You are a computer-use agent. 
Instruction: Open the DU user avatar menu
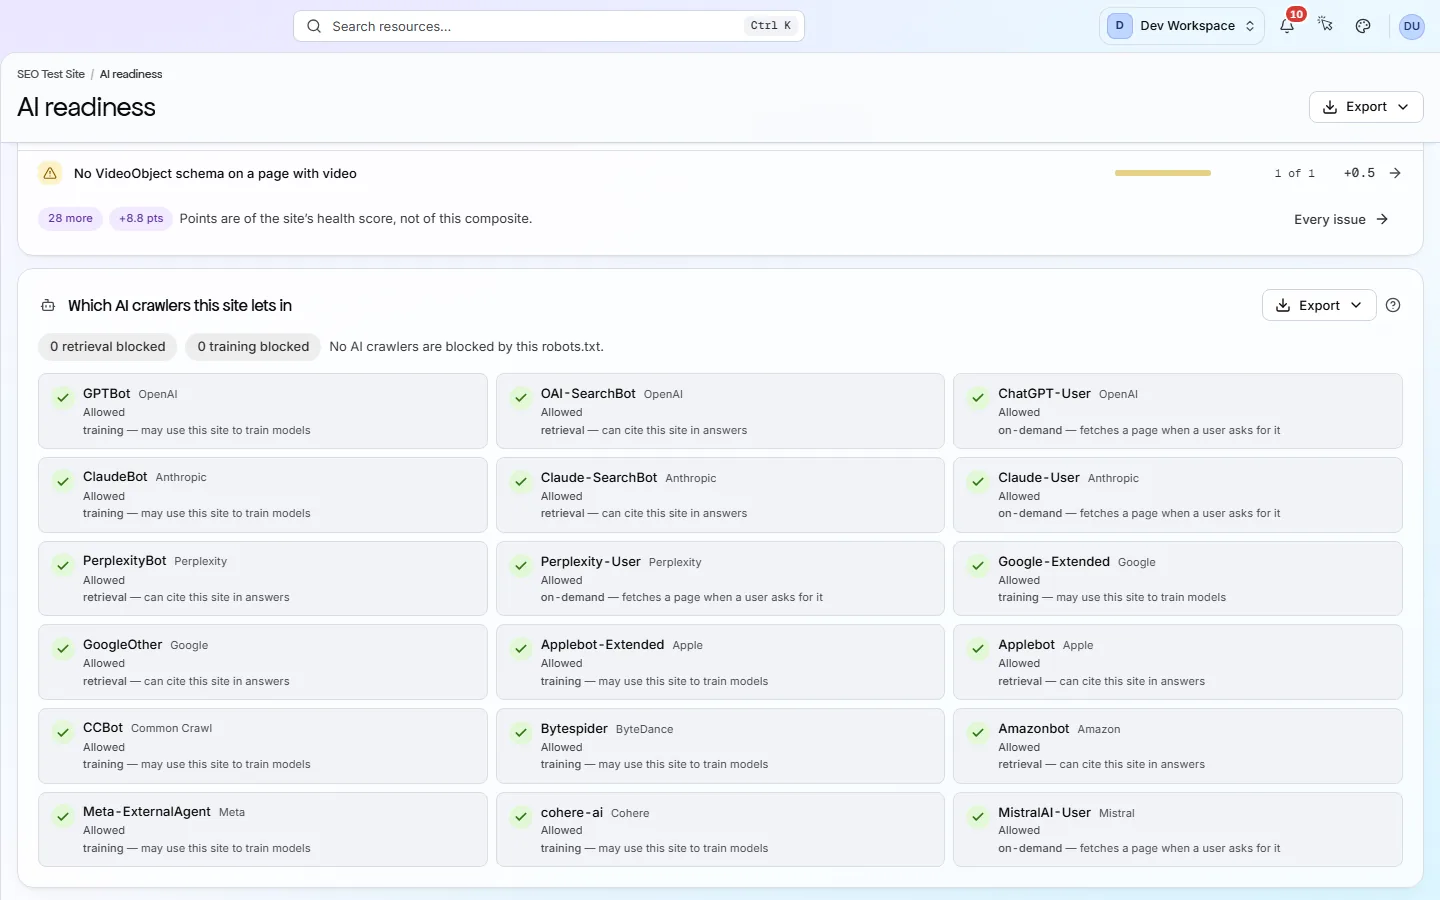(x=1411, y=26)
